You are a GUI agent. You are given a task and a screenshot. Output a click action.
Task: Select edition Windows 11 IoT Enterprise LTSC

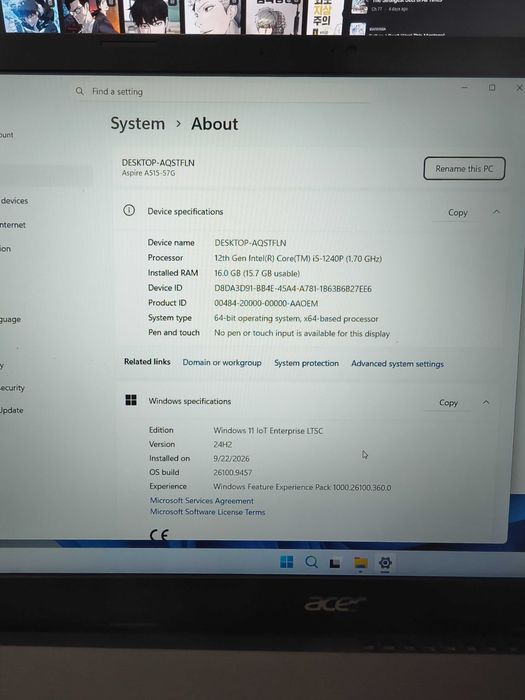point(268,431)
